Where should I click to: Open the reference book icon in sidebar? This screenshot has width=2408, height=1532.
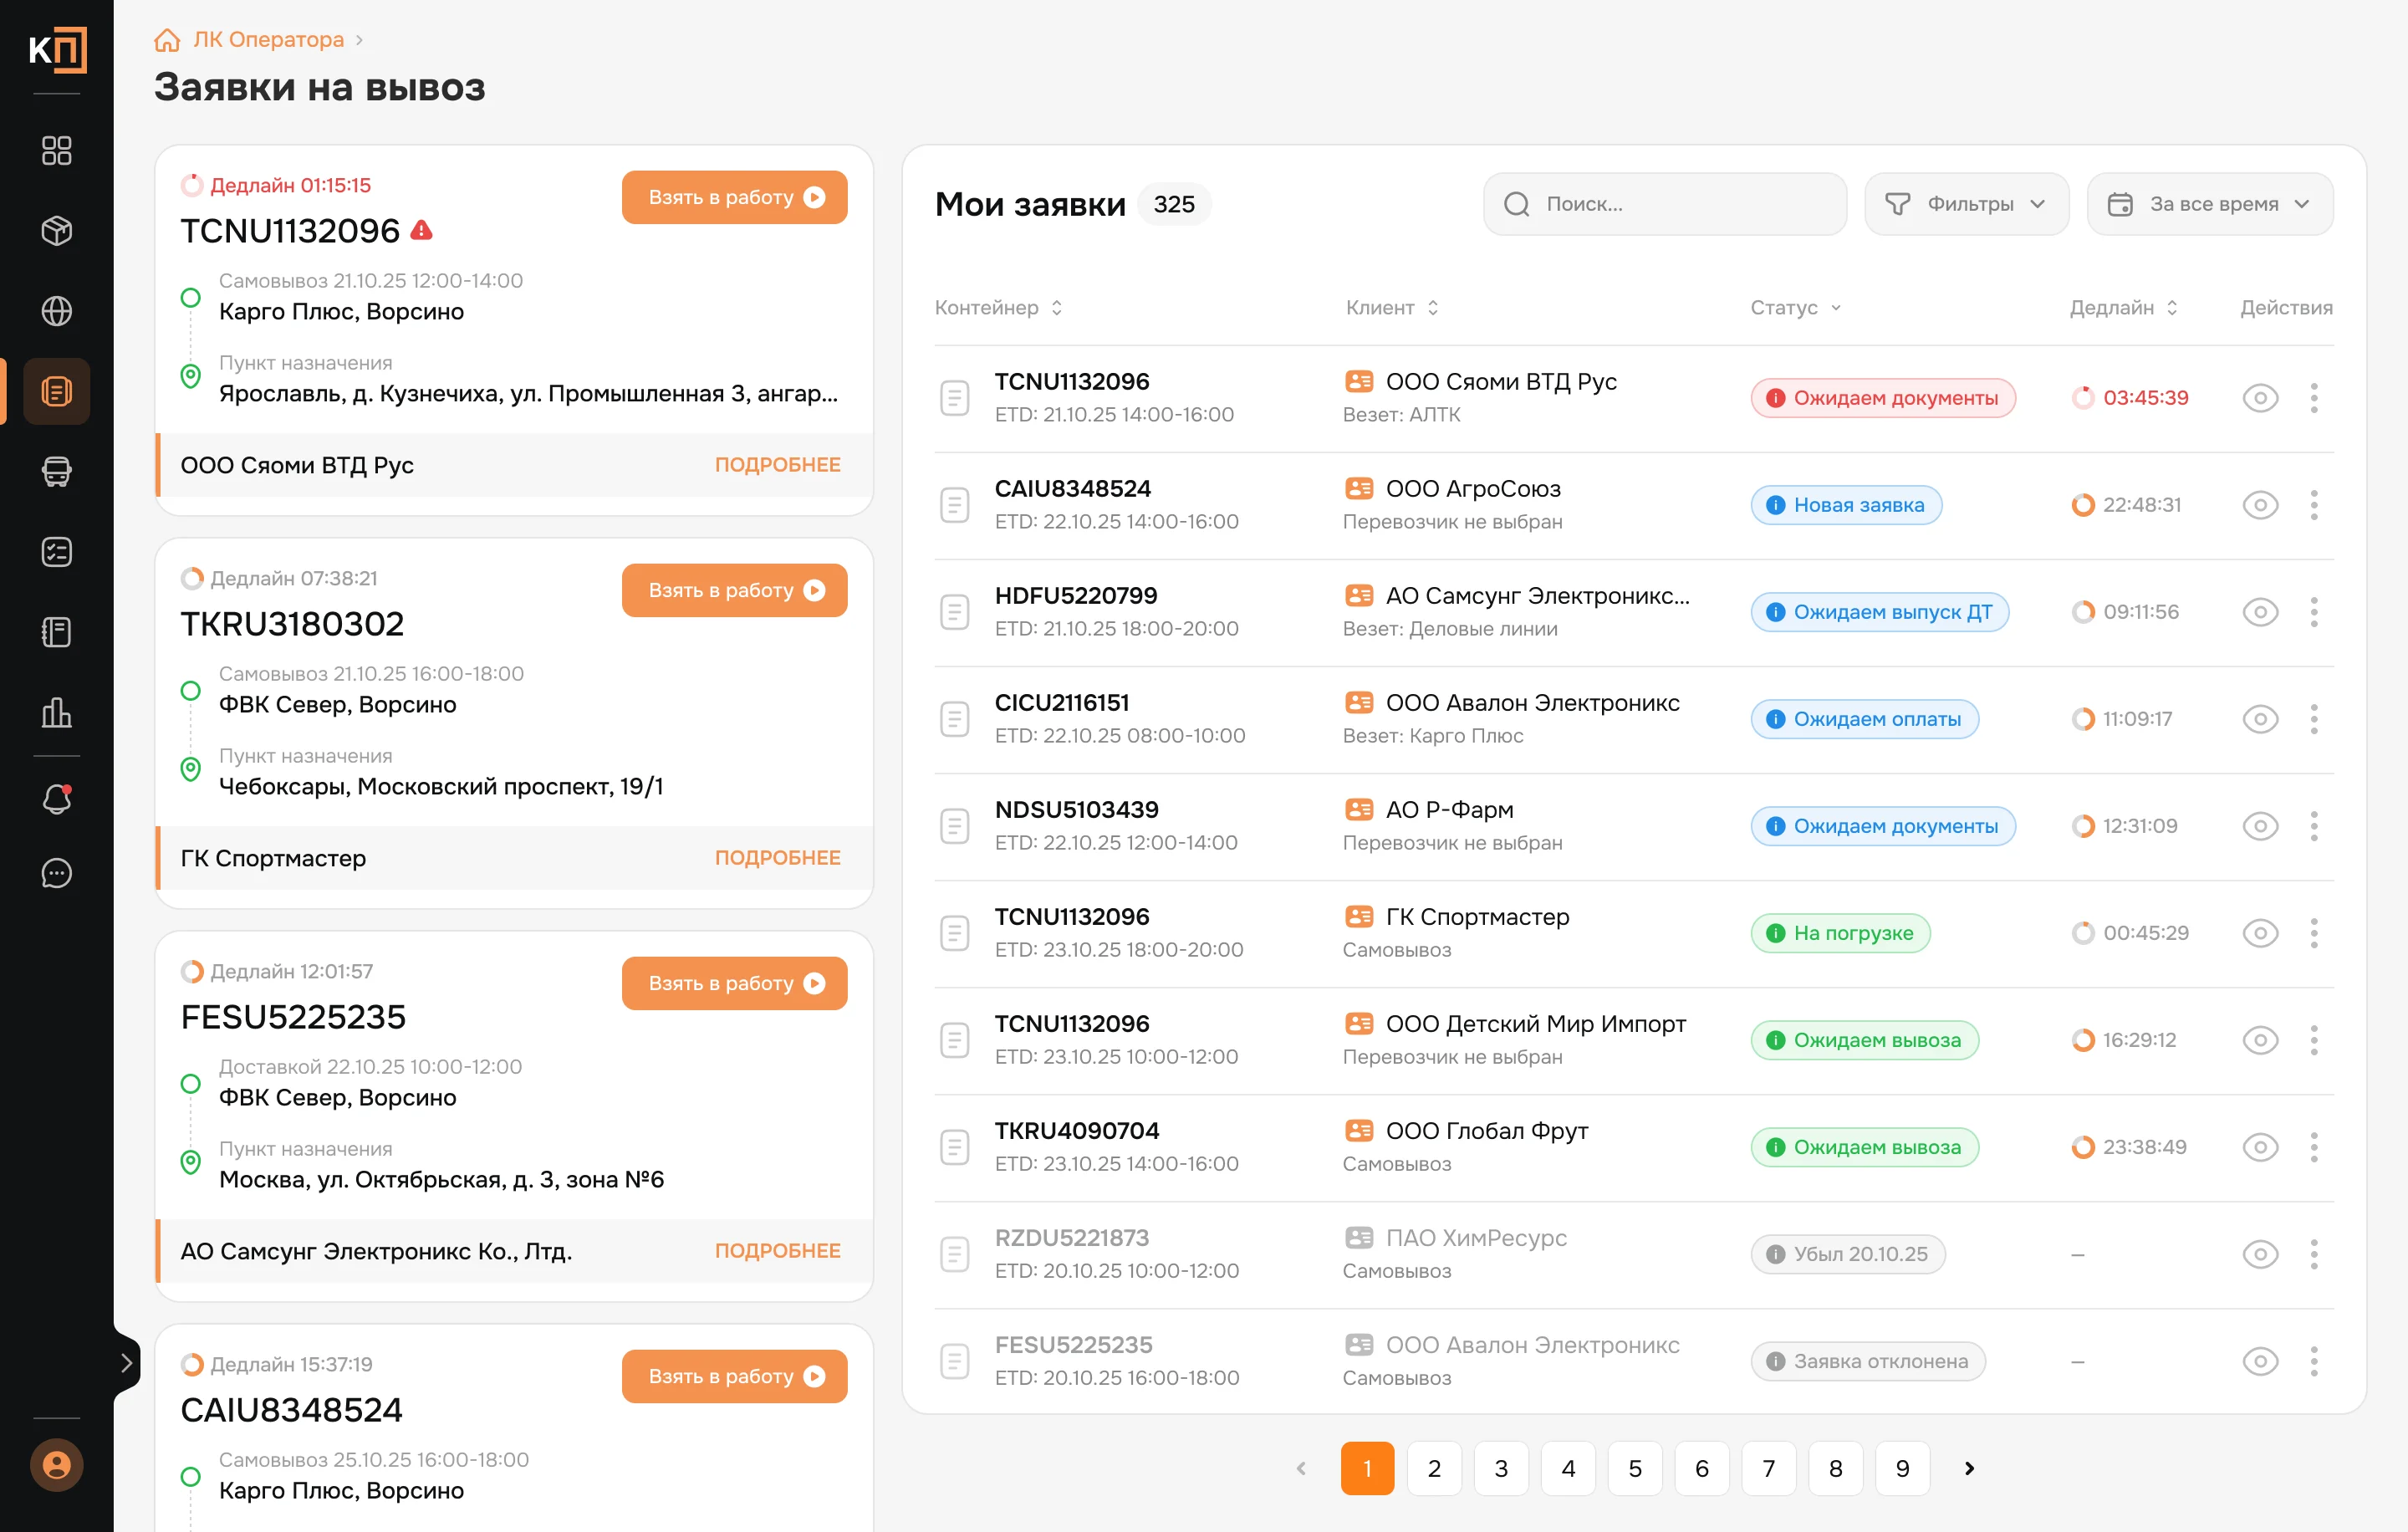[56, 632]
